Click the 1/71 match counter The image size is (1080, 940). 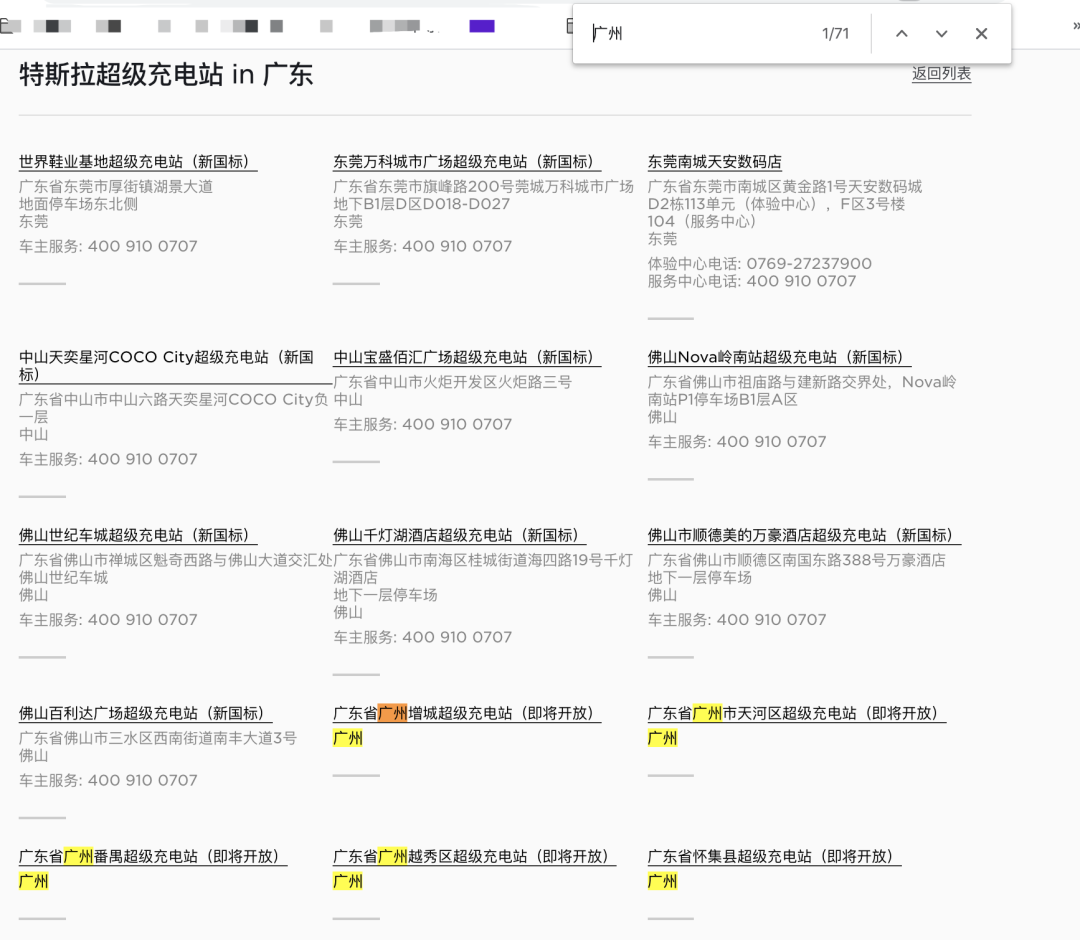[835, 34]
